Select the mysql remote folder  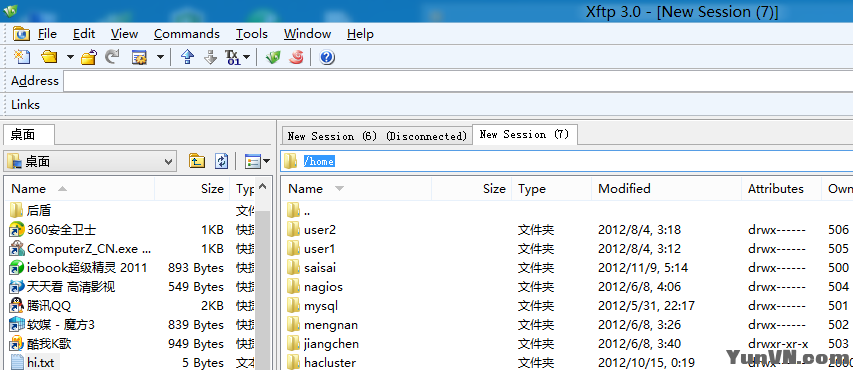click(x=312, y=306)
